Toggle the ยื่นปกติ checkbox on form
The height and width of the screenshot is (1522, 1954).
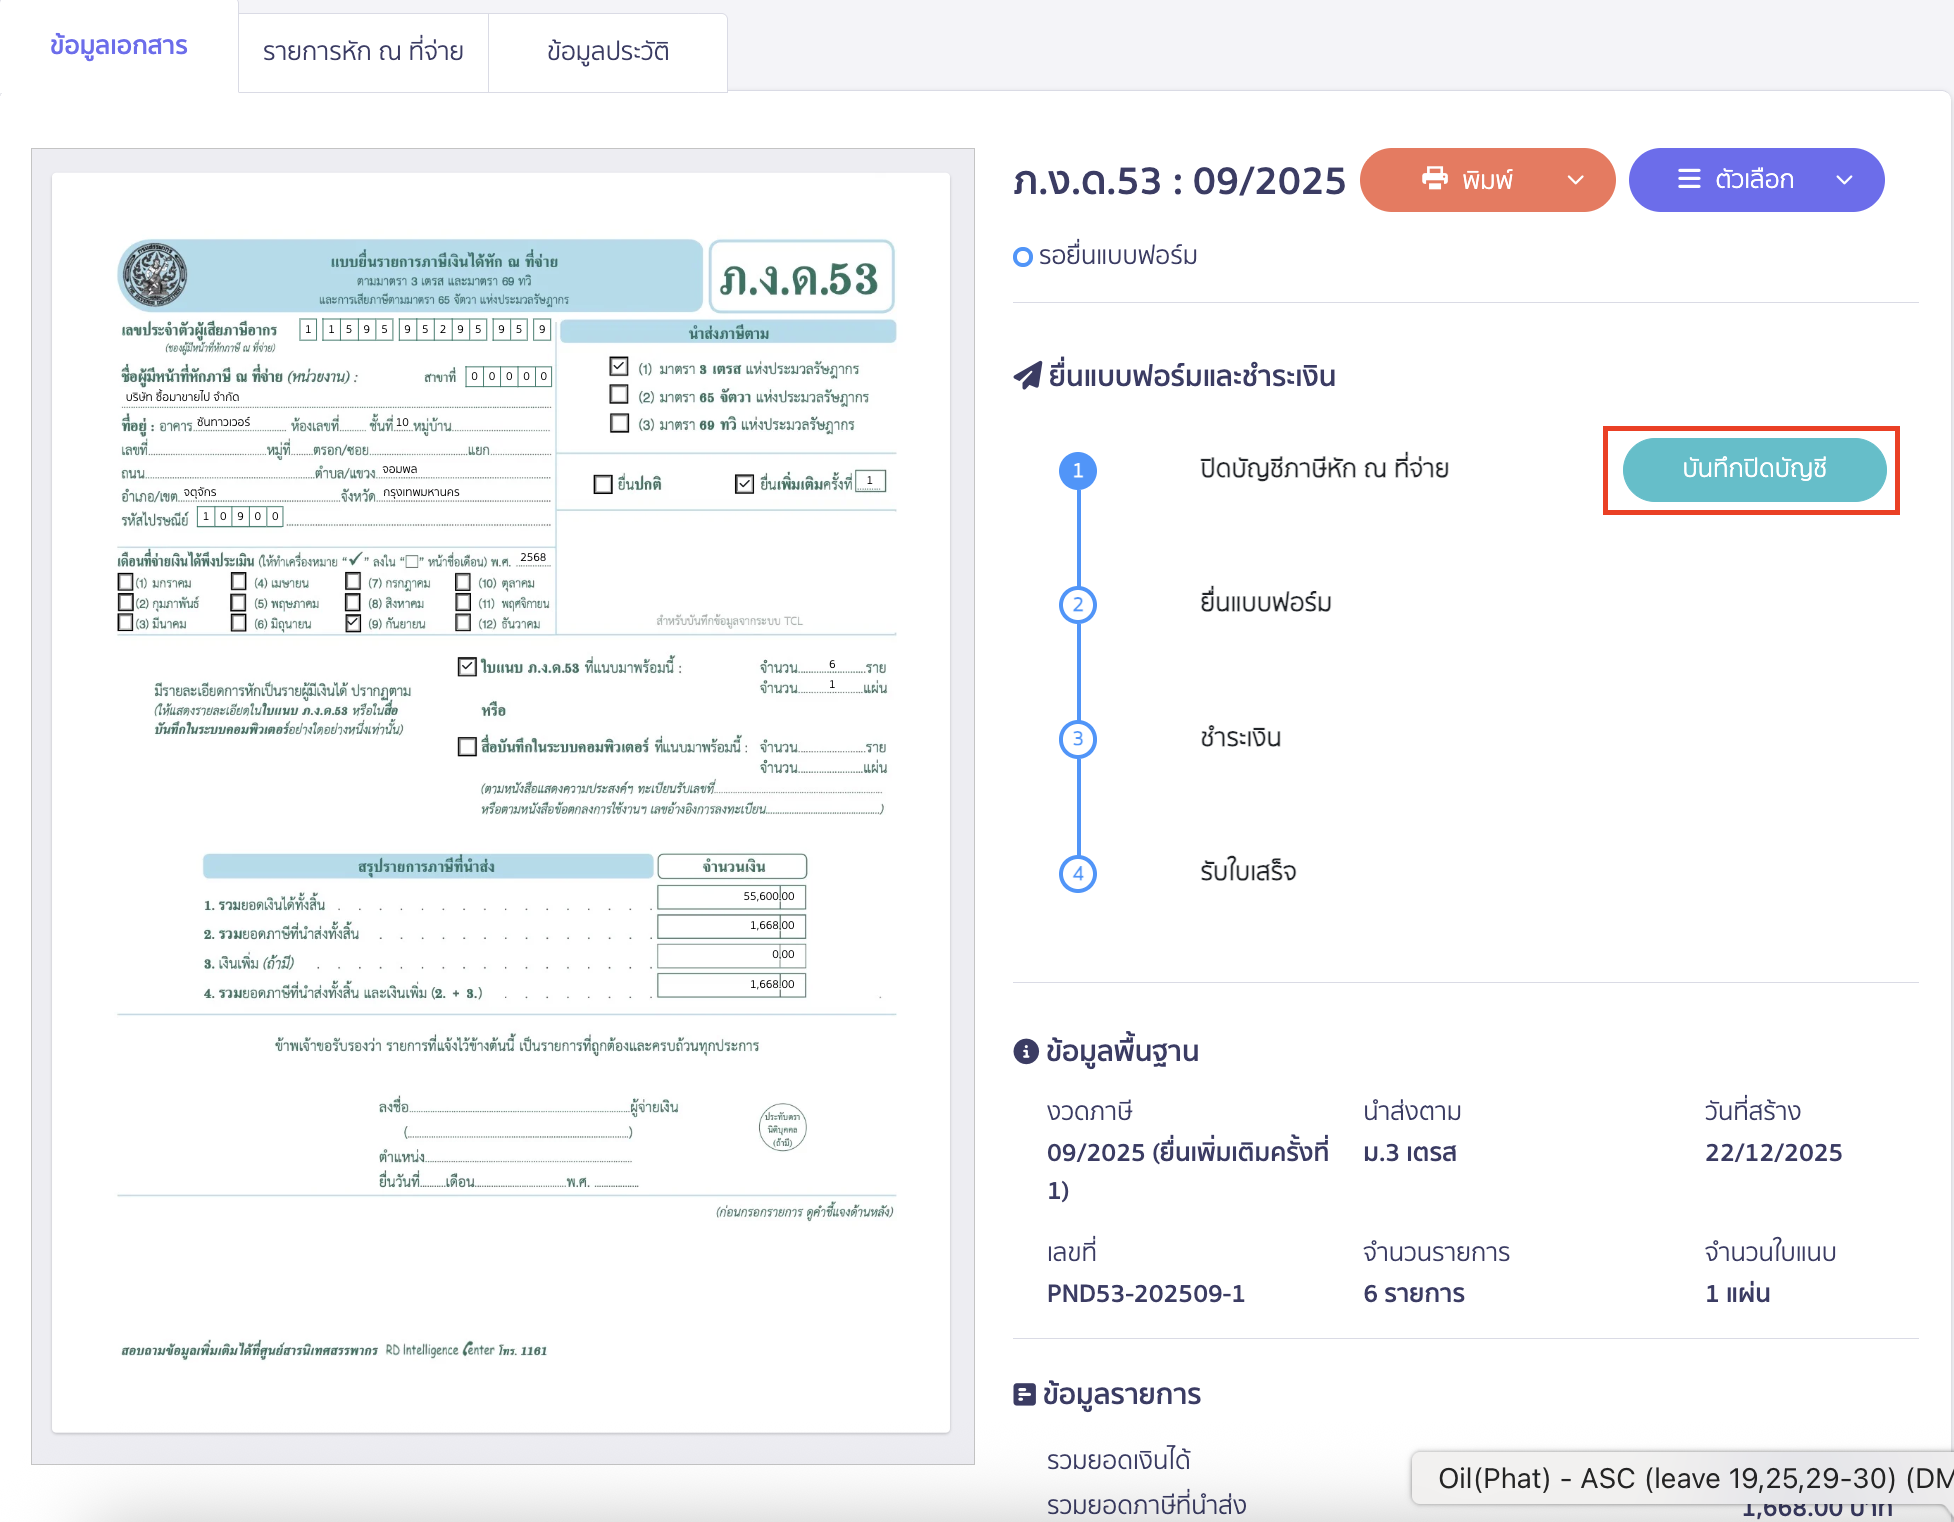click(x=603, y=484)
